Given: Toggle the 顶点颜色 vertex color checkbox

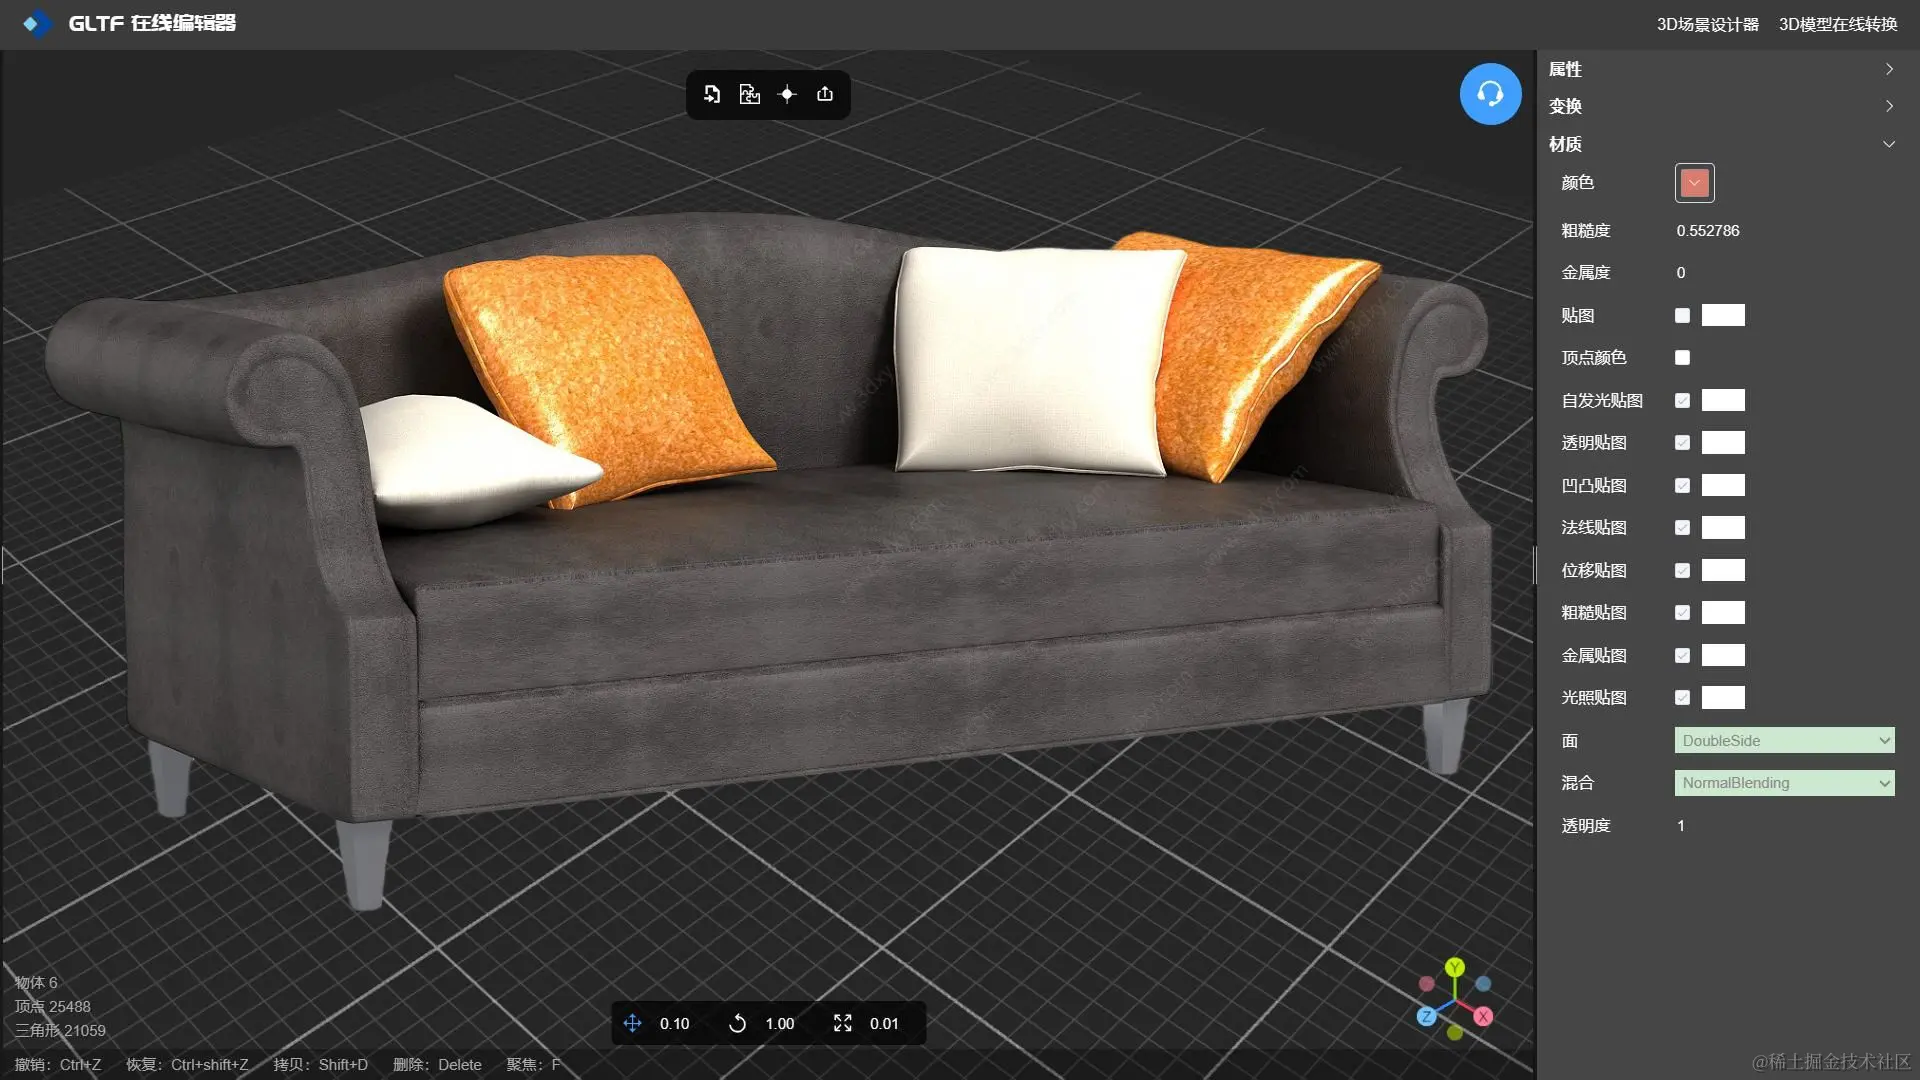Looking at the screenshot, I should click(x=1682, y=357).
